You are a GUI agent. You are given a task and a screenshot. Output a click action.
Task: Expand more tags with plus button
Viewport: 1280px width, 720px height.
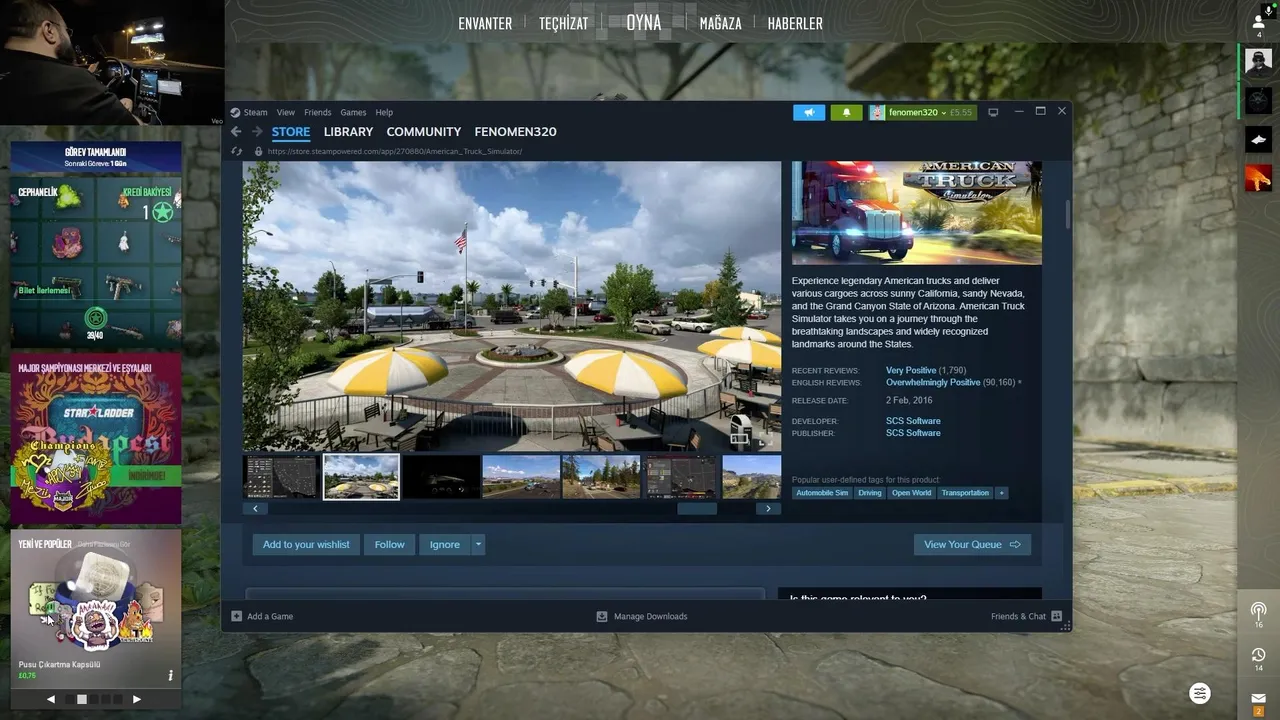(1001, 493)
